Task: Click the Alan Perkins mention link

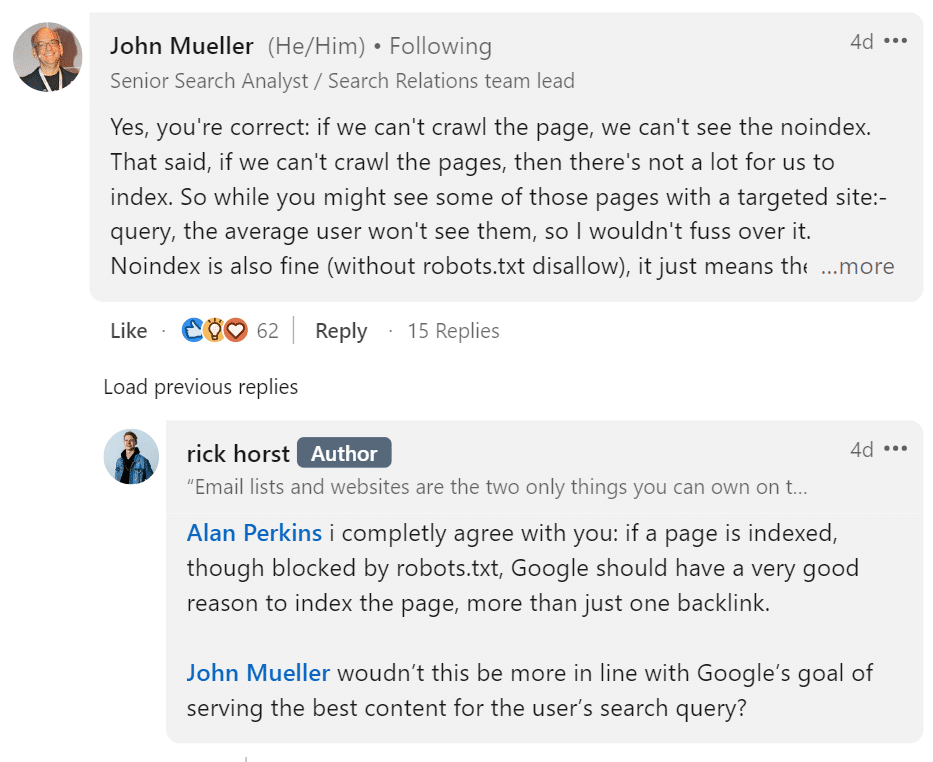Action: [254, 533]
